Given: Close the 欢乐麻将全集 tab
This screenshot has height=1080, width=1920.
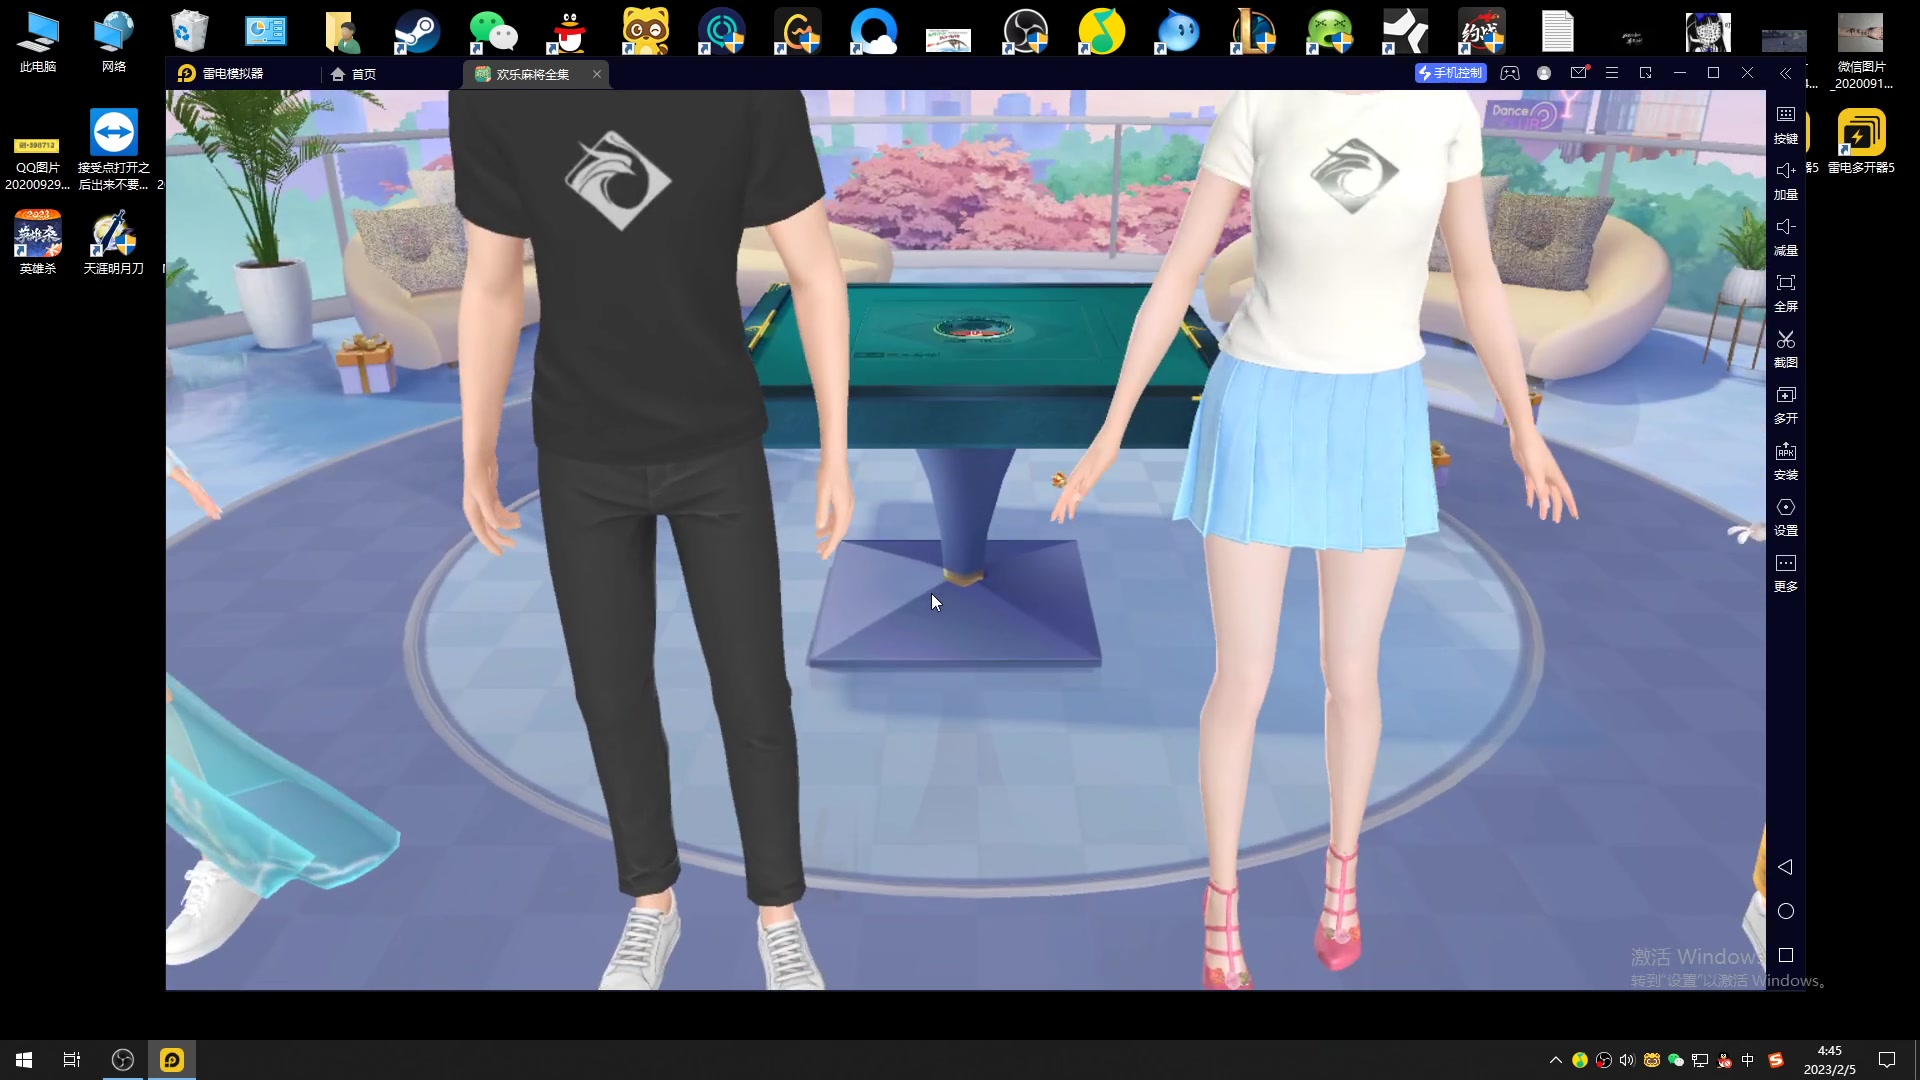Looking at the screenshot, I should [x=597, y=74].
